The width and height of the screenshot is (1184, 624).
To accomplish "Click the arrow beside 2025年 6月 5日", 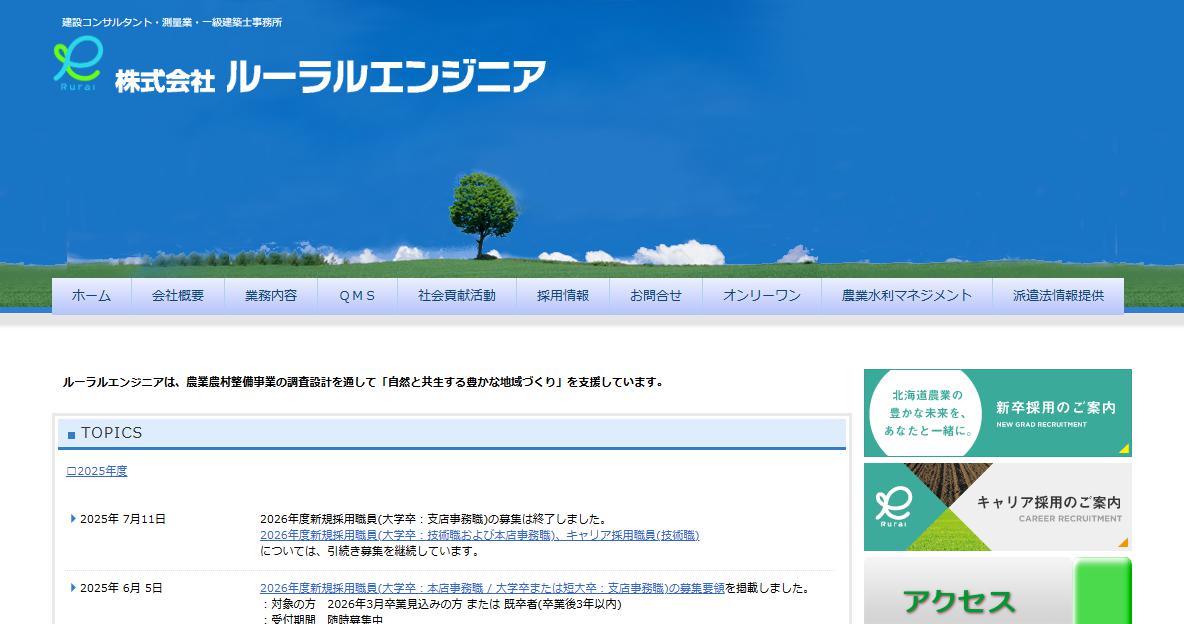I will click(73, 588).
